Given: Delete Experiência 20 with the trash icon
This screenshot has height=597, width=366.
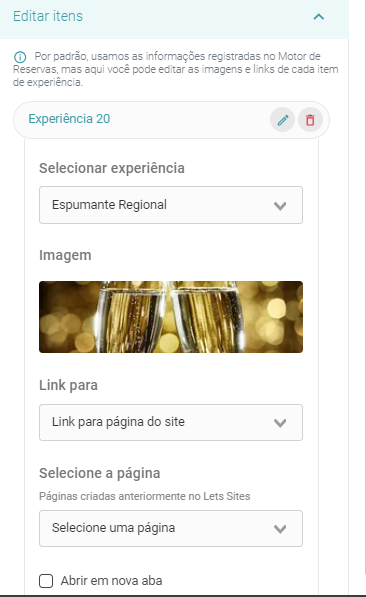Looking at the screenshot, I should 310,120.
